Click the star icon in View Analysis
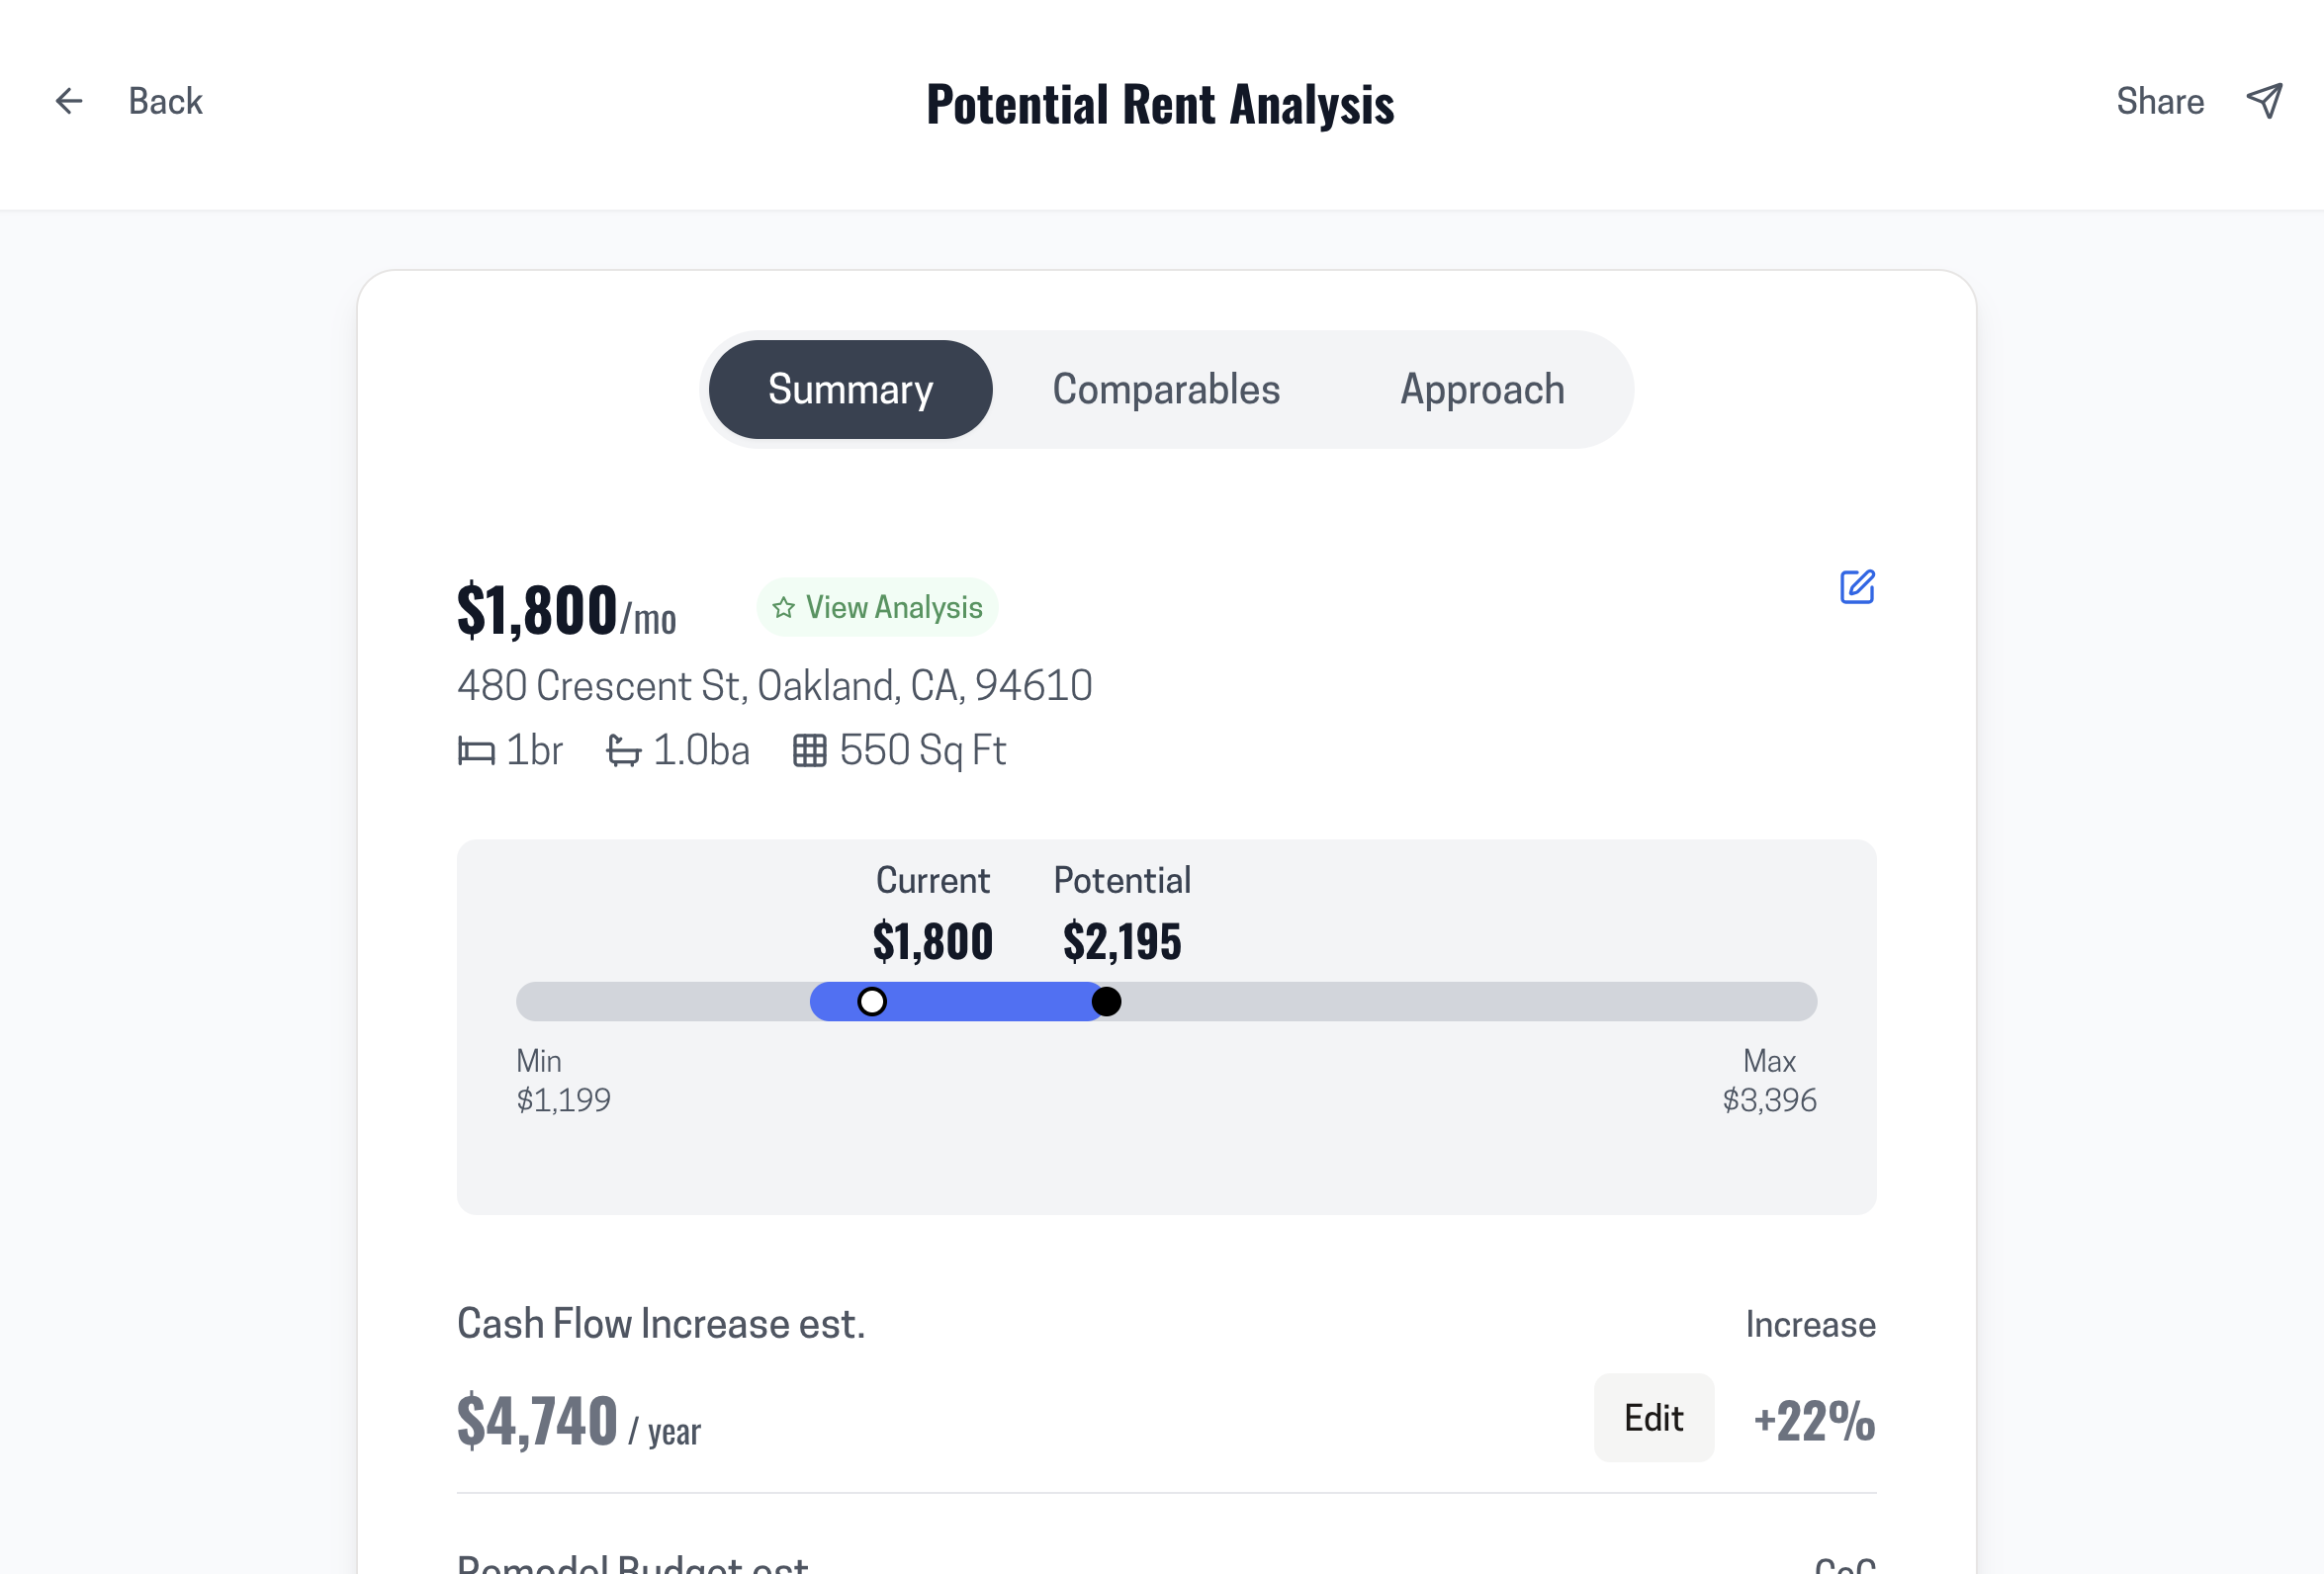Image resolution: width=2324 pixels, height=1574 pixels. coord(784,607)
